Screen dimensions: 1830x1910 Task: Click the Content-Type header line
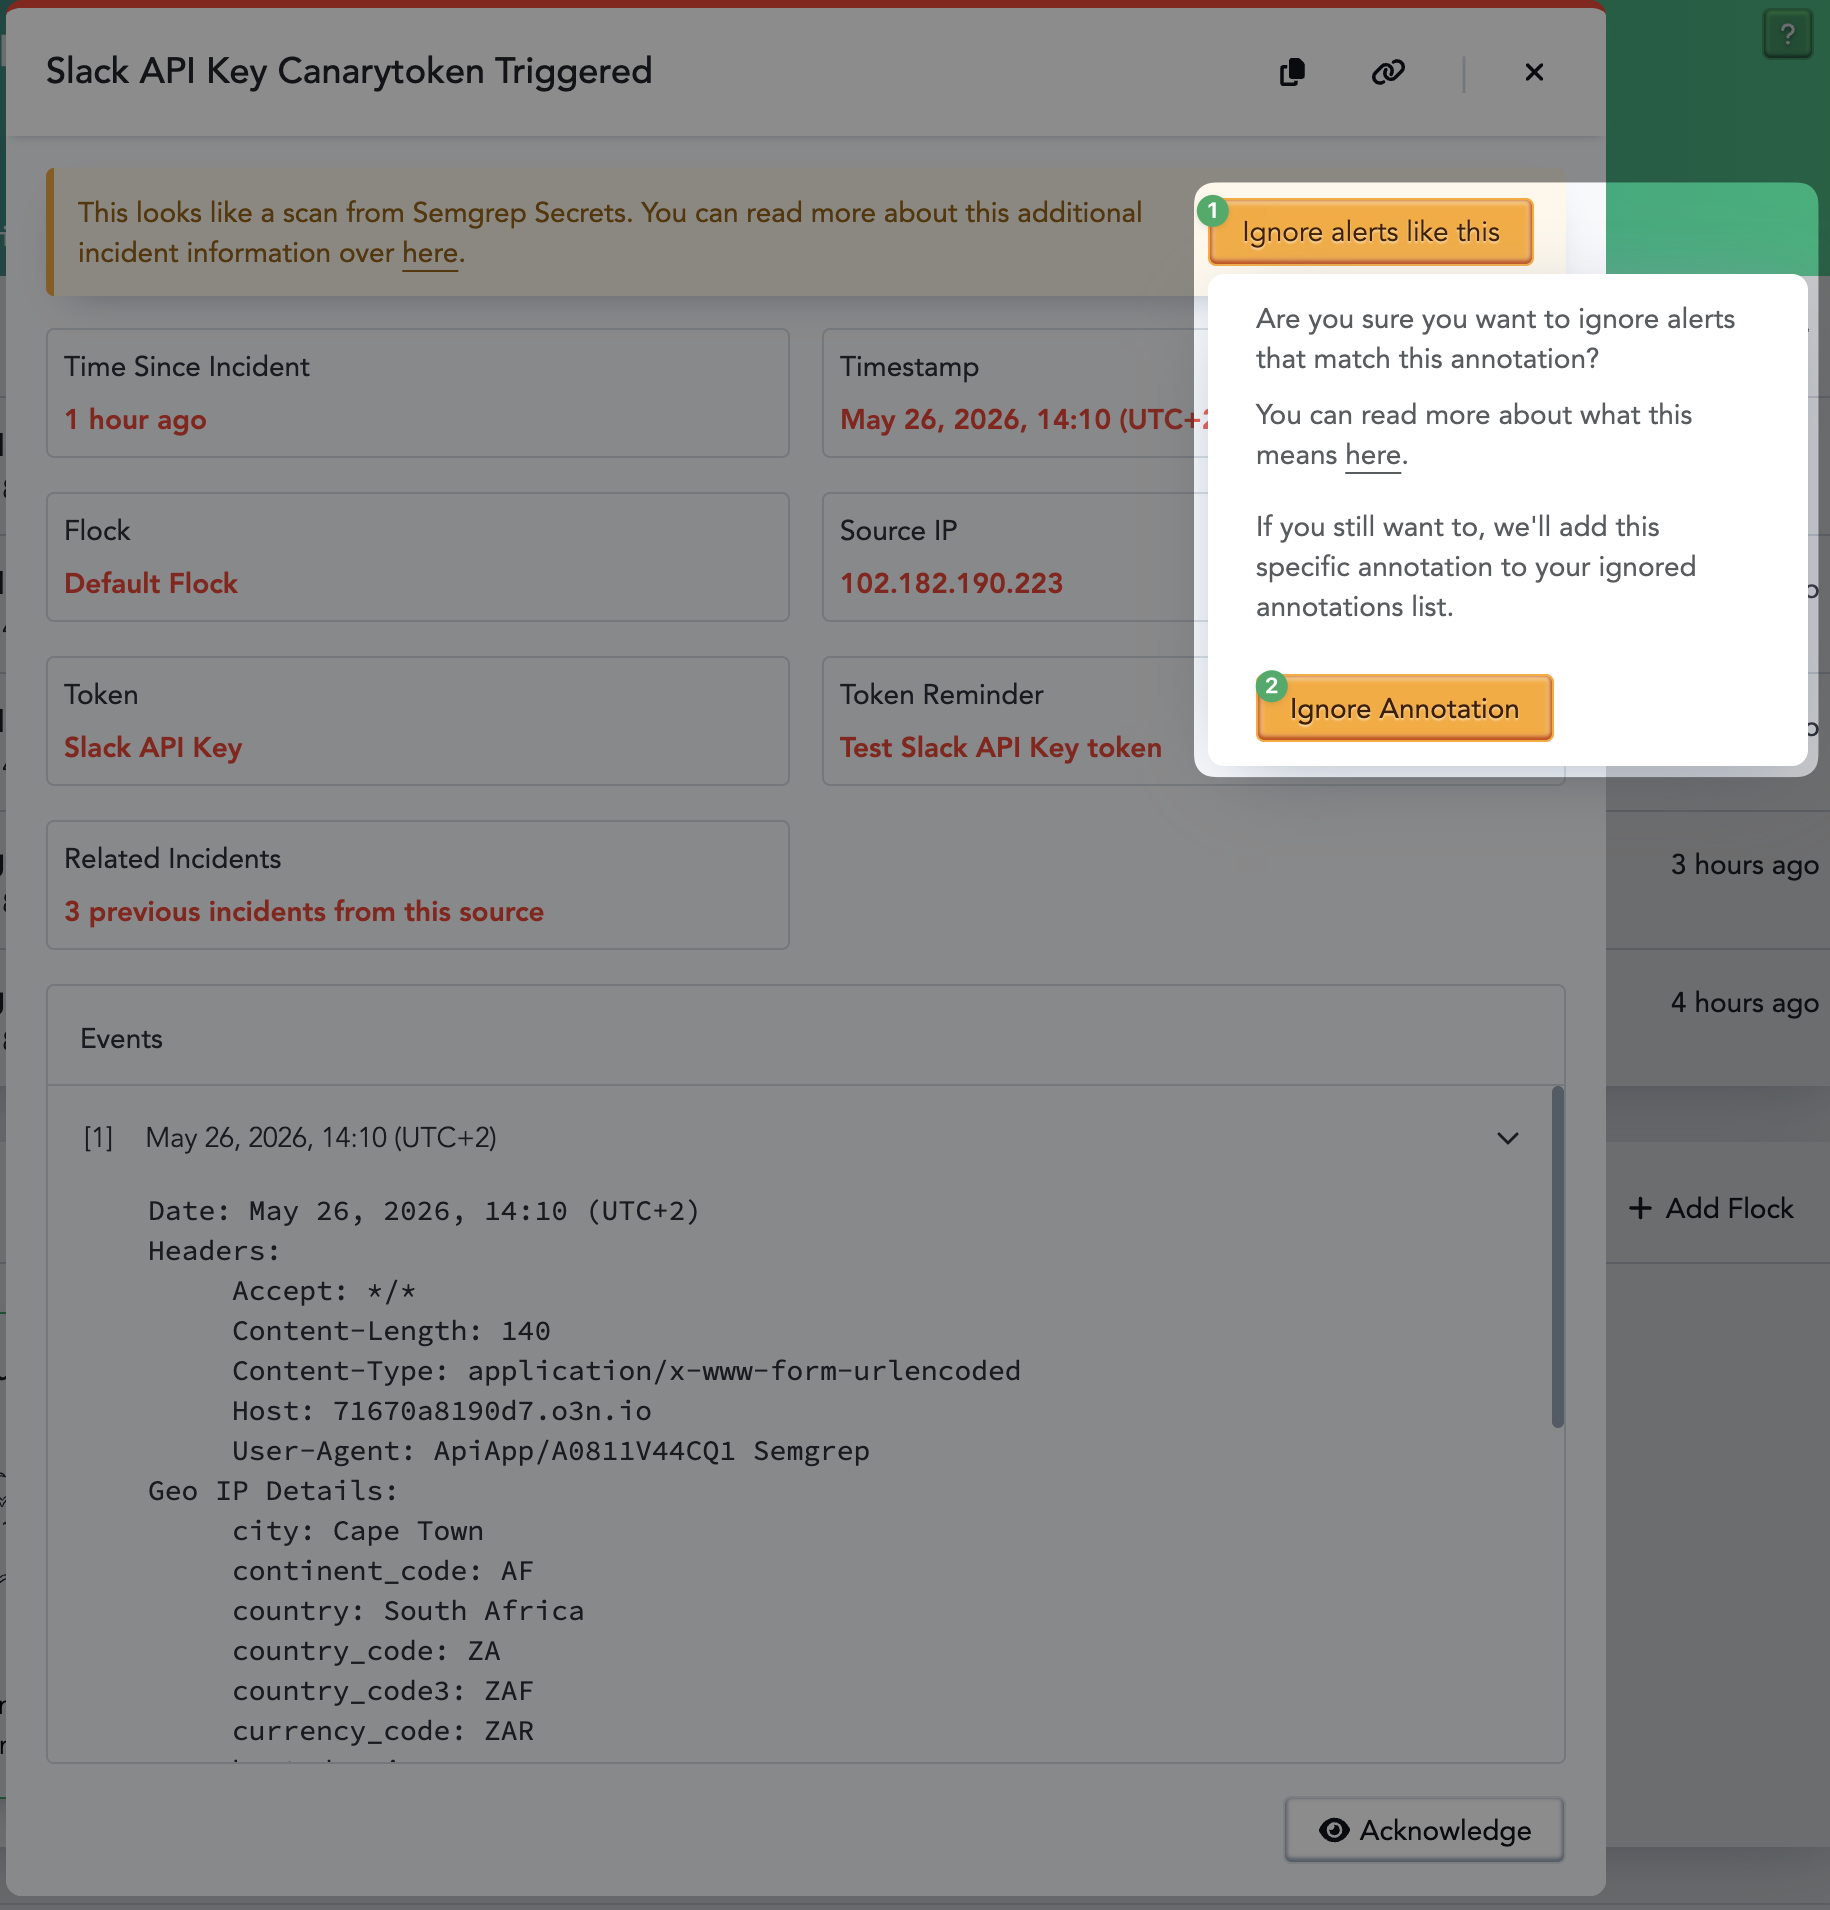[x=626, y=1371]
